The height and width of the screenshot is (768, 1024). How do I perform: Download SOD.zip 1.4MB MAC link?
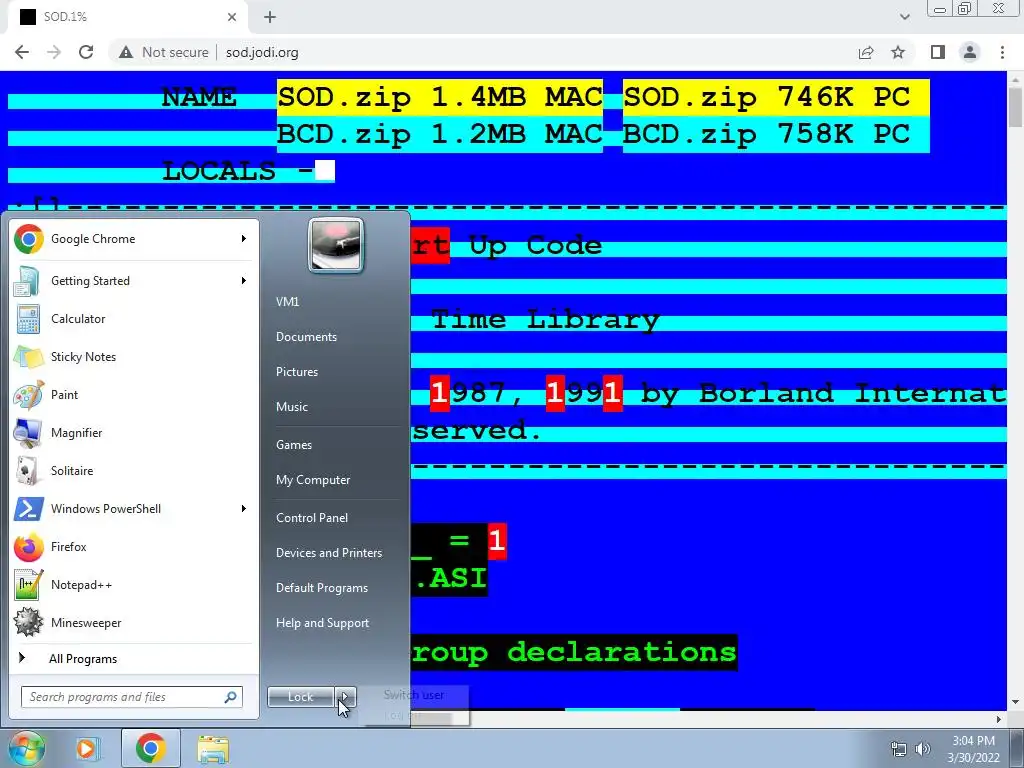(440, 97)
